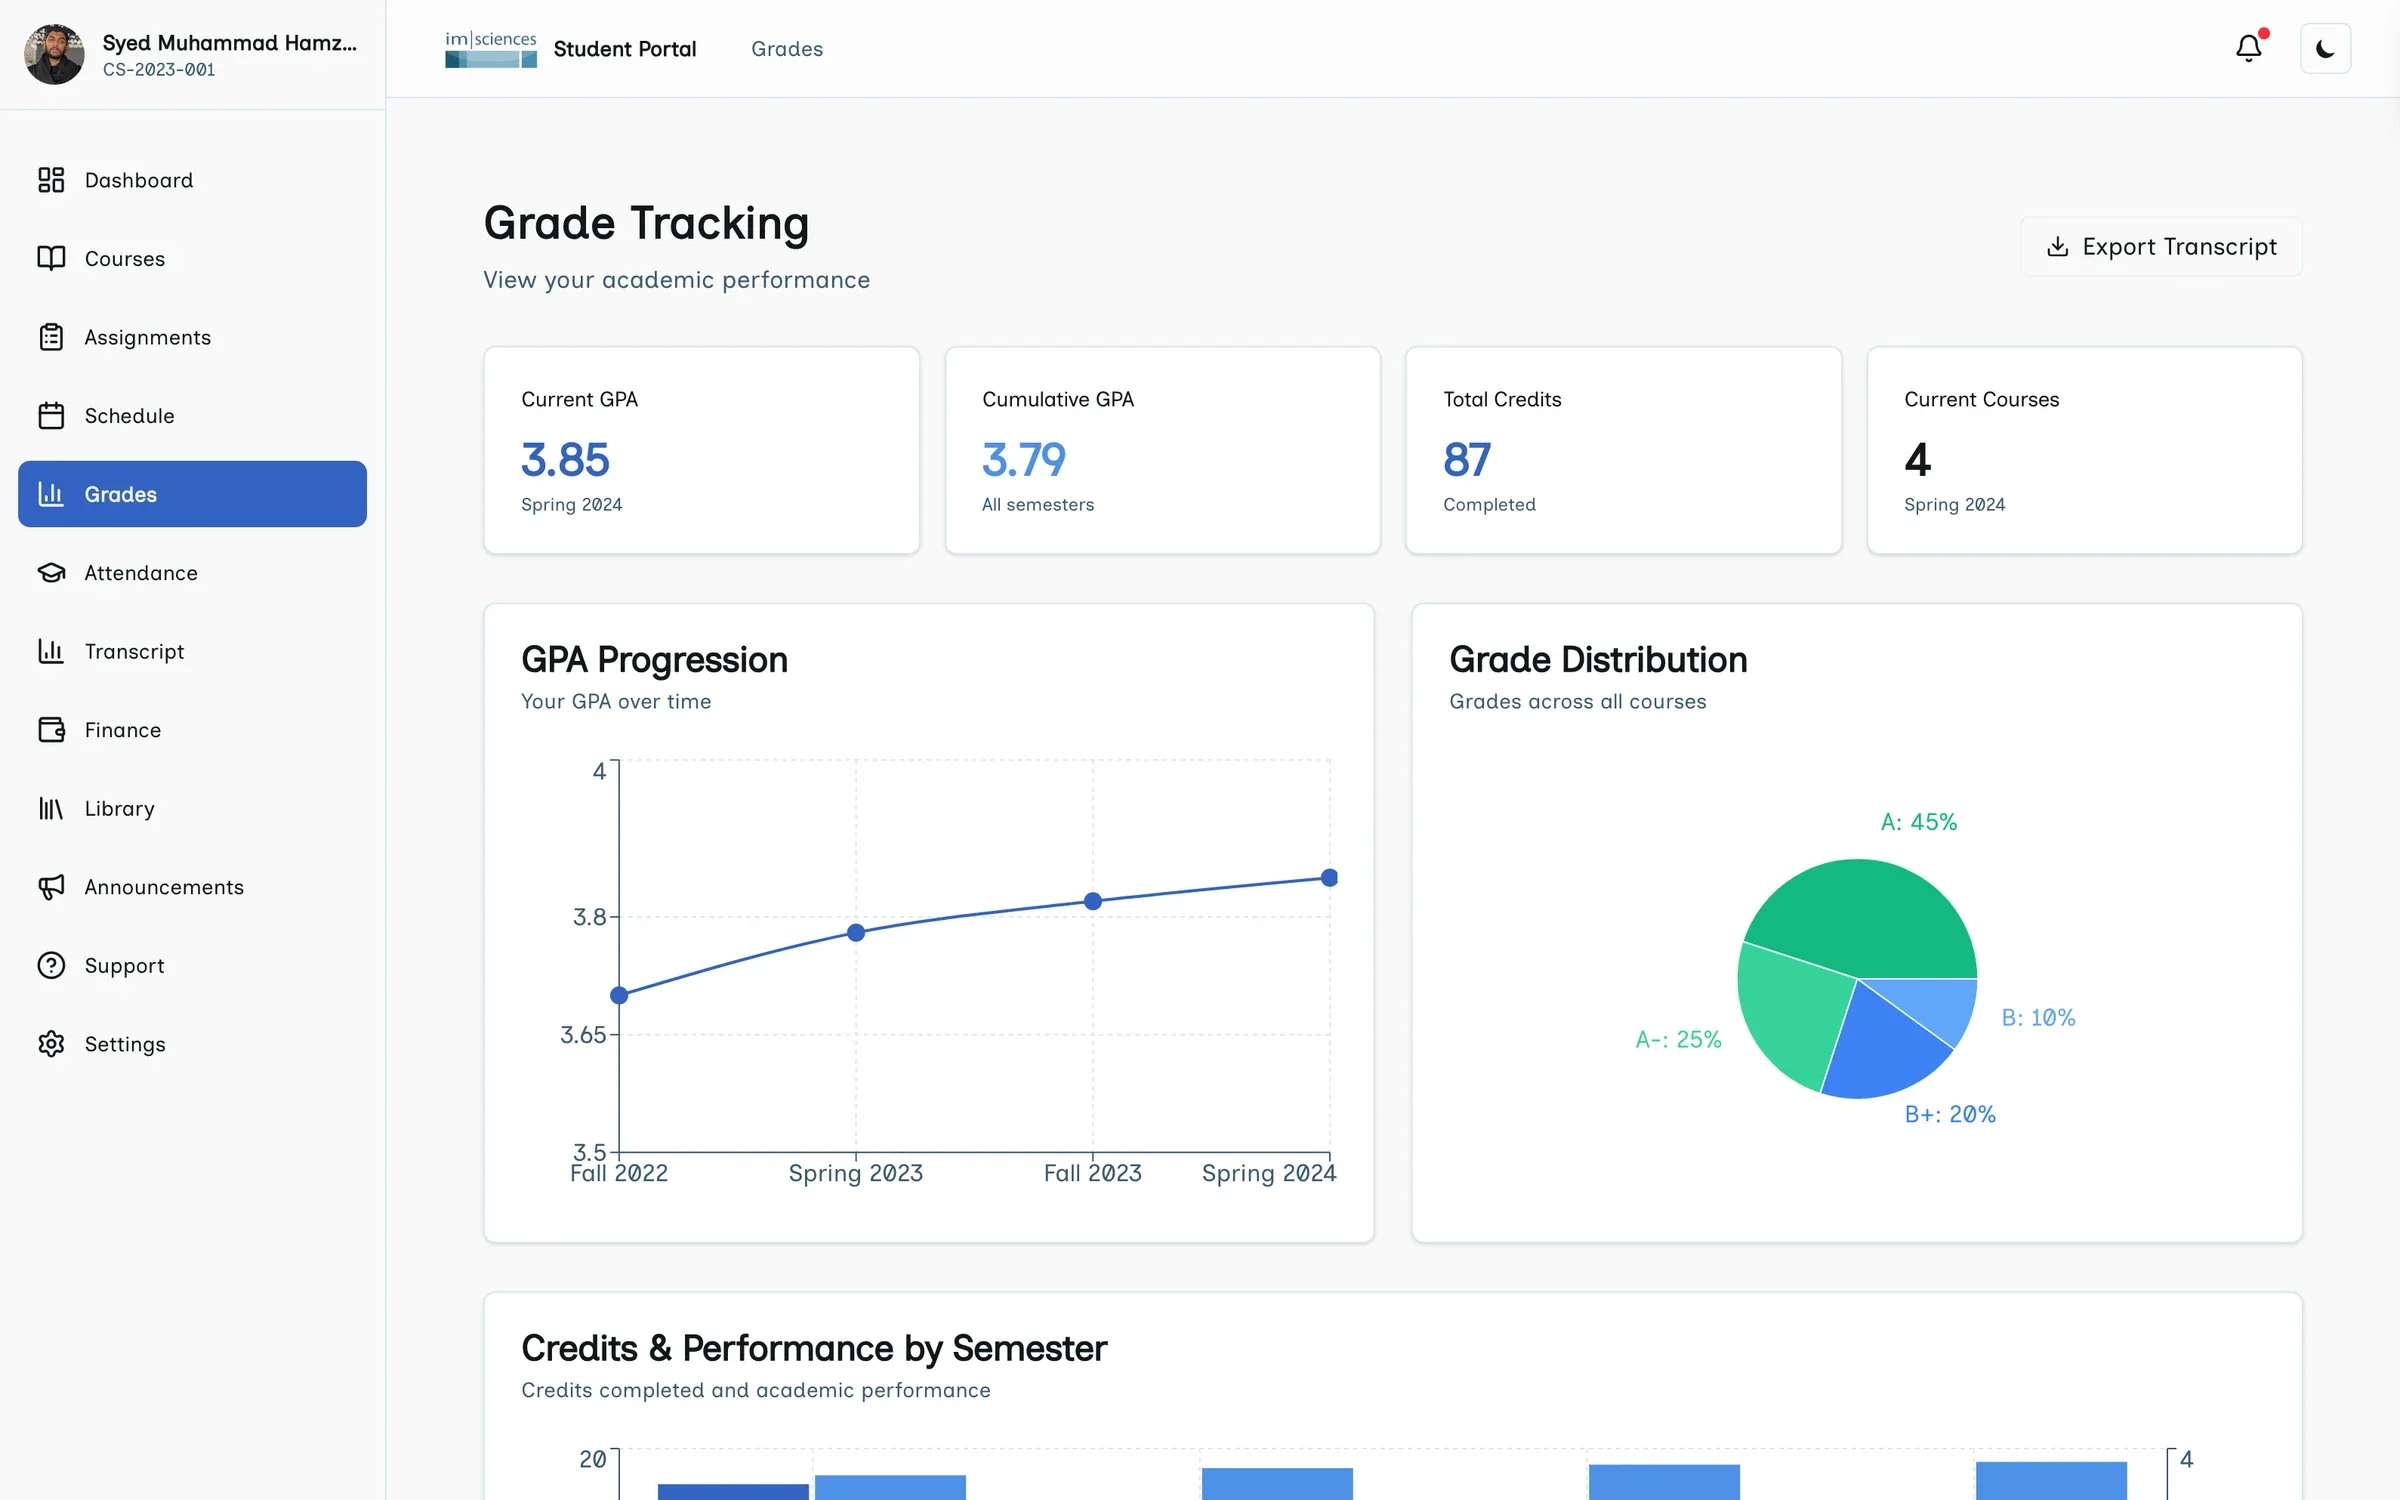This screenshot has height=1500, width=2400.
Task: Click Spring 2023 data point on GPA chart
Action: click(x=856, y=932)
